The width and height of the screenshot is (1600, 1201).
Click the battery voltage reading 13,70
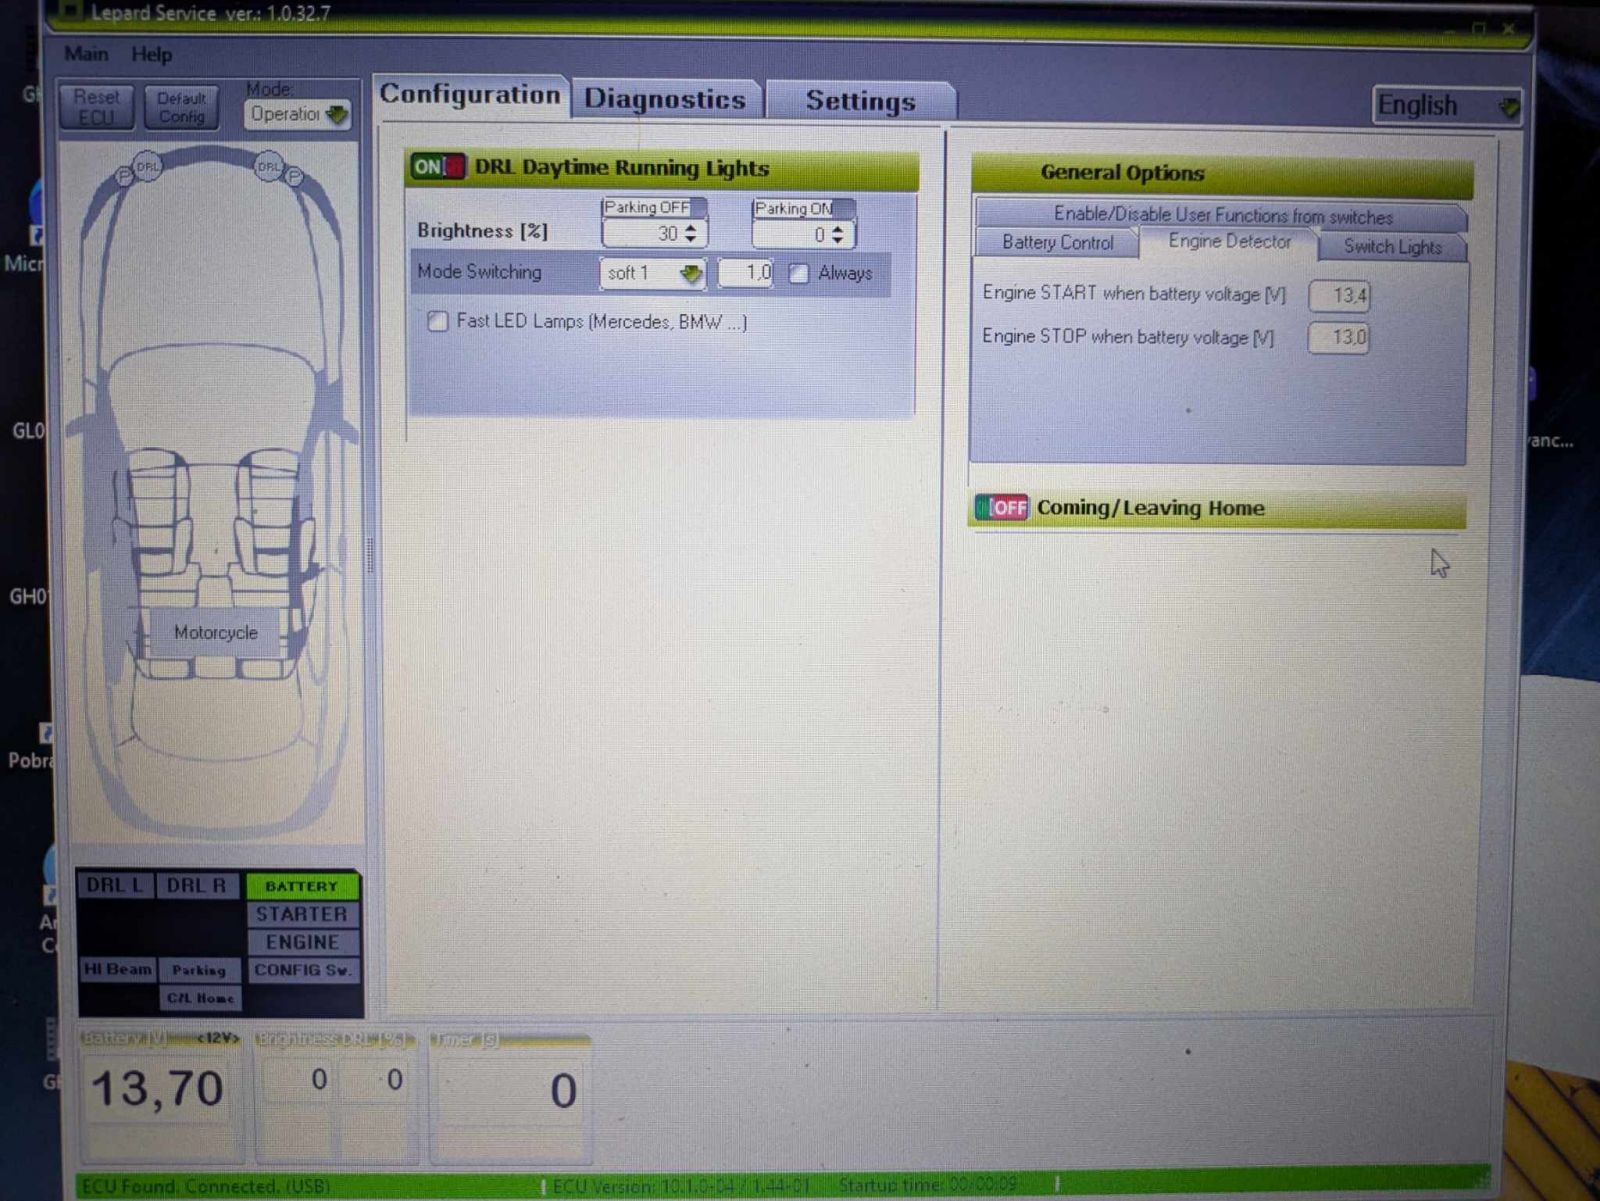157,1089
